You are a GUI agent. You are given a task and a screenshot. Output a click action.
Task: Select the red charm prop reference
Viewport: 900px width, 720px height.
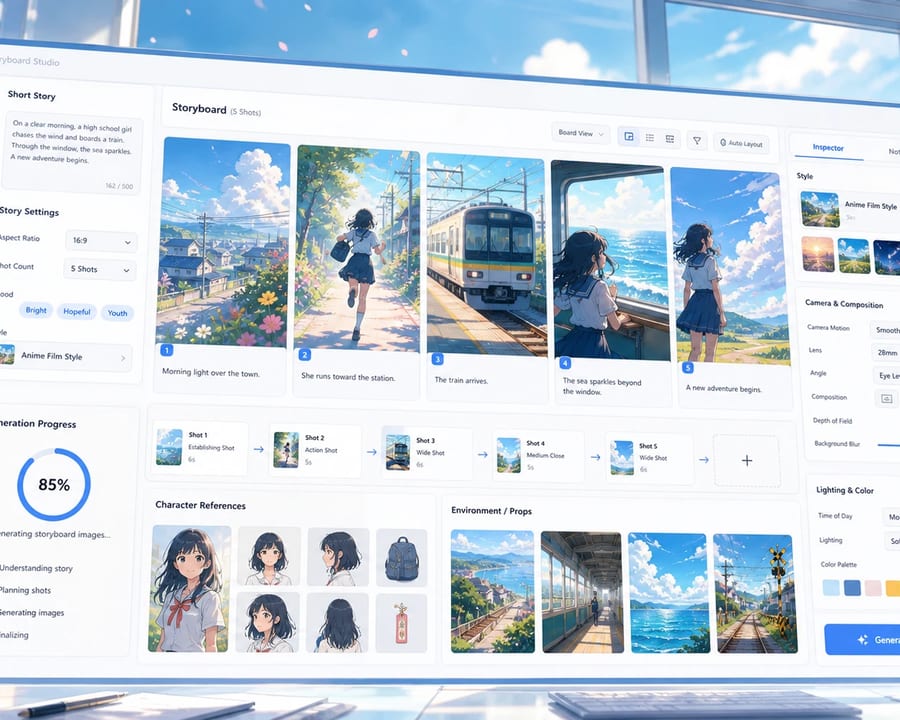click(401, 624)
